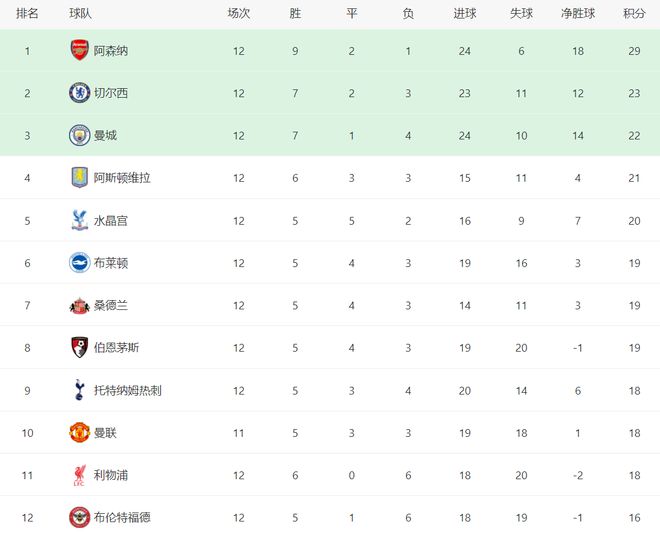Screen dimensions: 660x537
Task: Click the 进球 column header
Action: (465, 14)
